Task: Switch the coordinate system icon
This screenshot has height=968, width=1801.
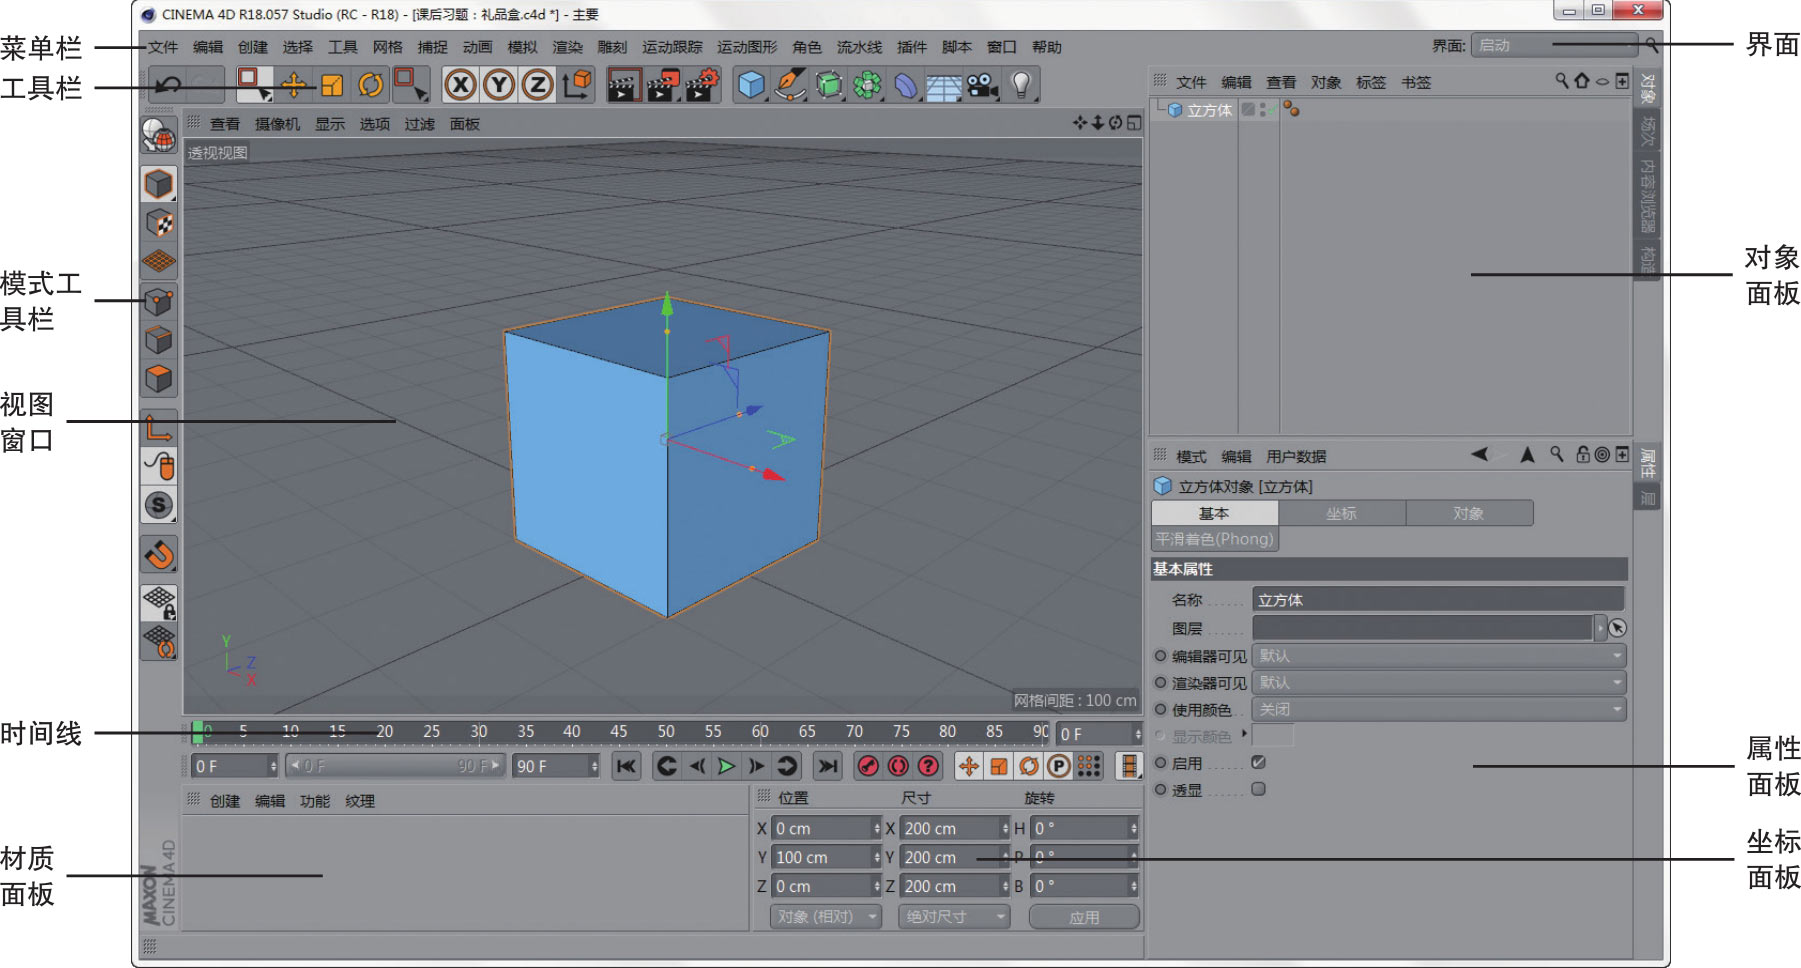Action: 577,85
